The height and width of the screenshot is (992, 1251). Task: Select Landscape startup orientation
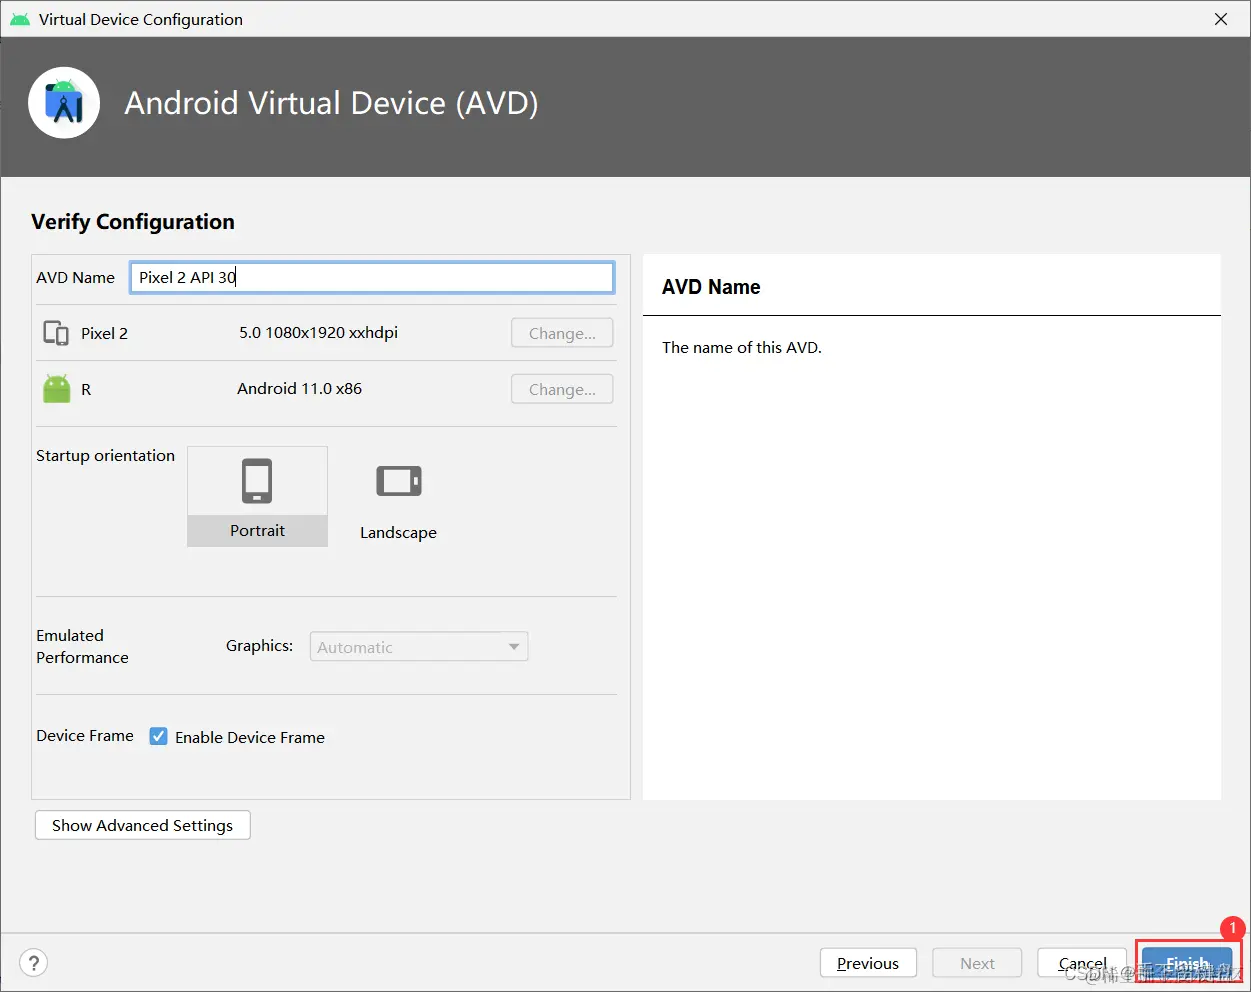click(398, 502)
